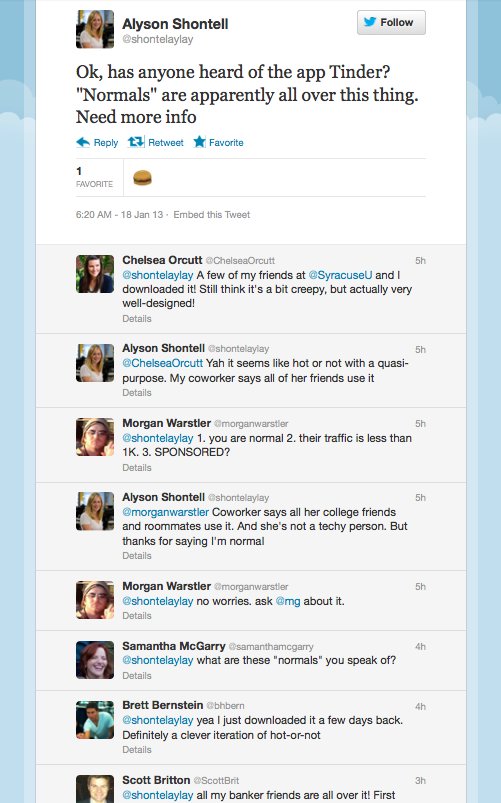Open the @morganwarstler mention in Alyson's reply

coord(165,512)
